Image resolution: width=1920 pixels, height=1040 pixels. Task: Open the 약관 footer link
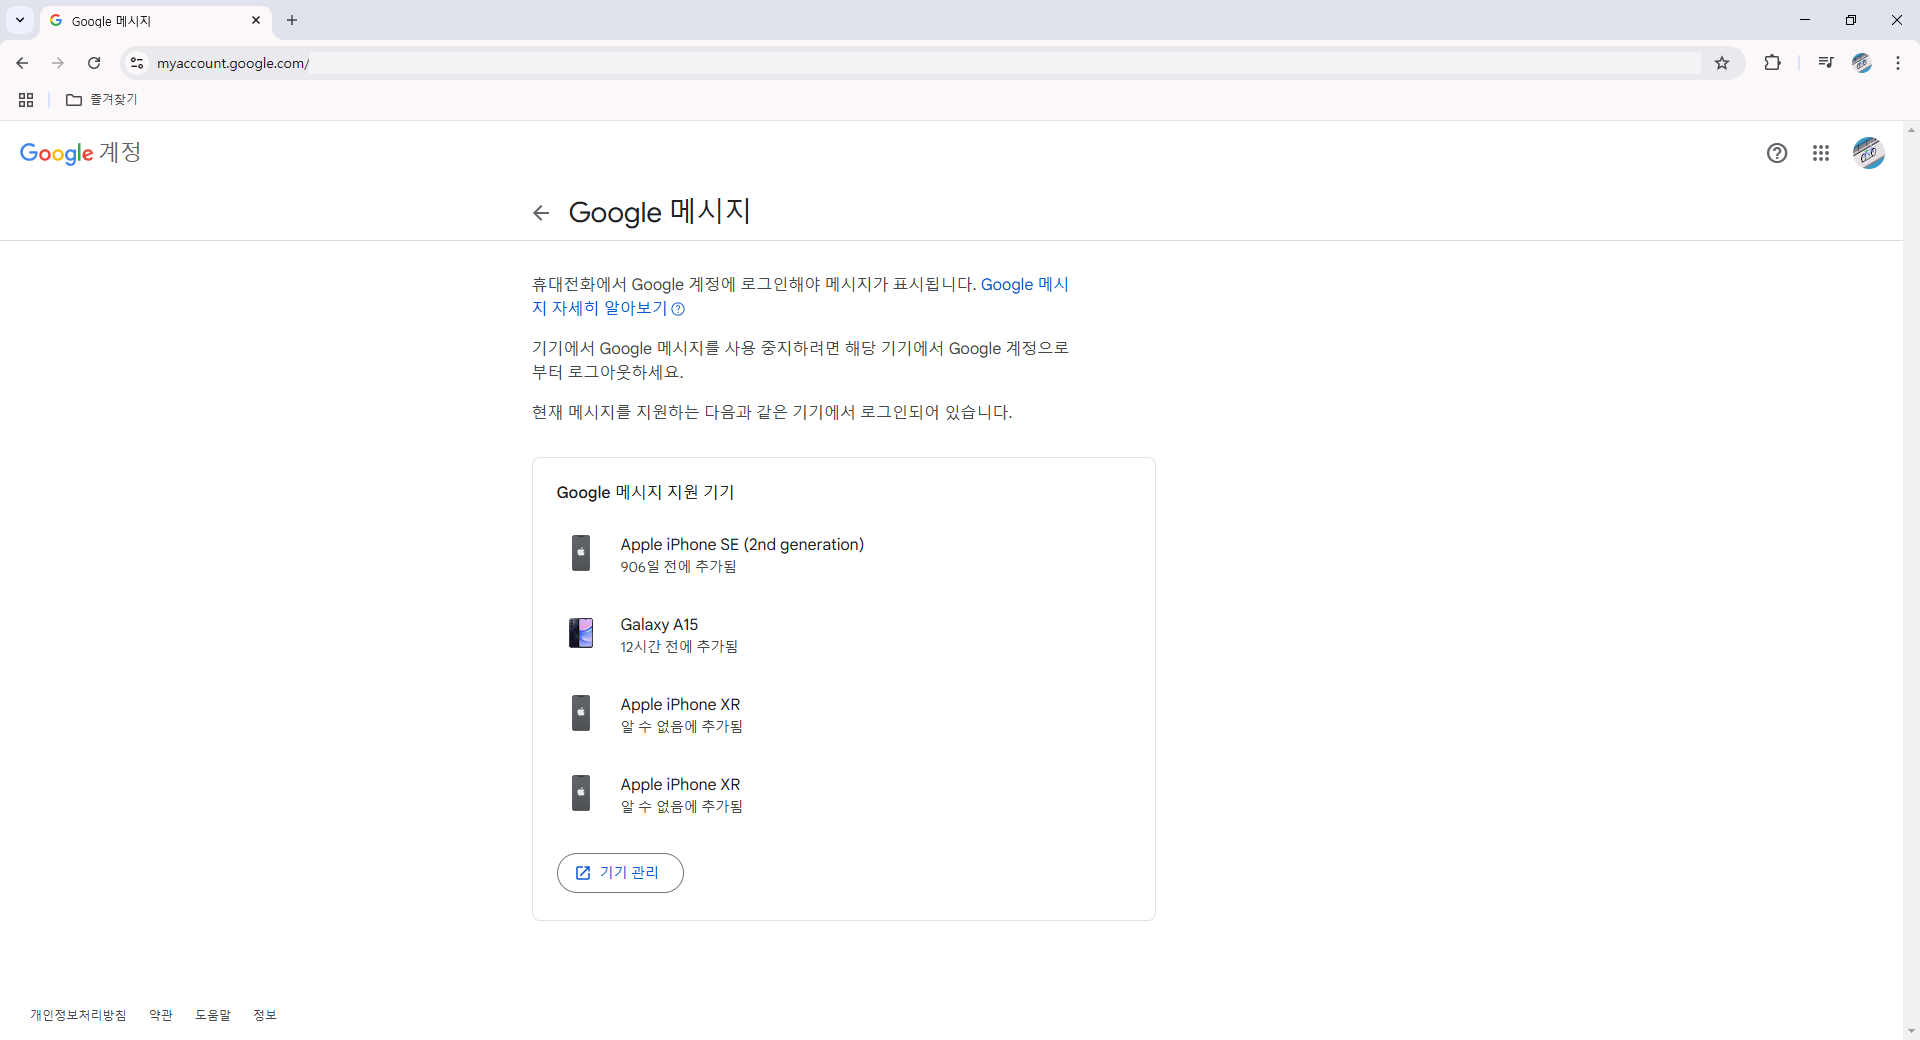tap(161, 1015)
